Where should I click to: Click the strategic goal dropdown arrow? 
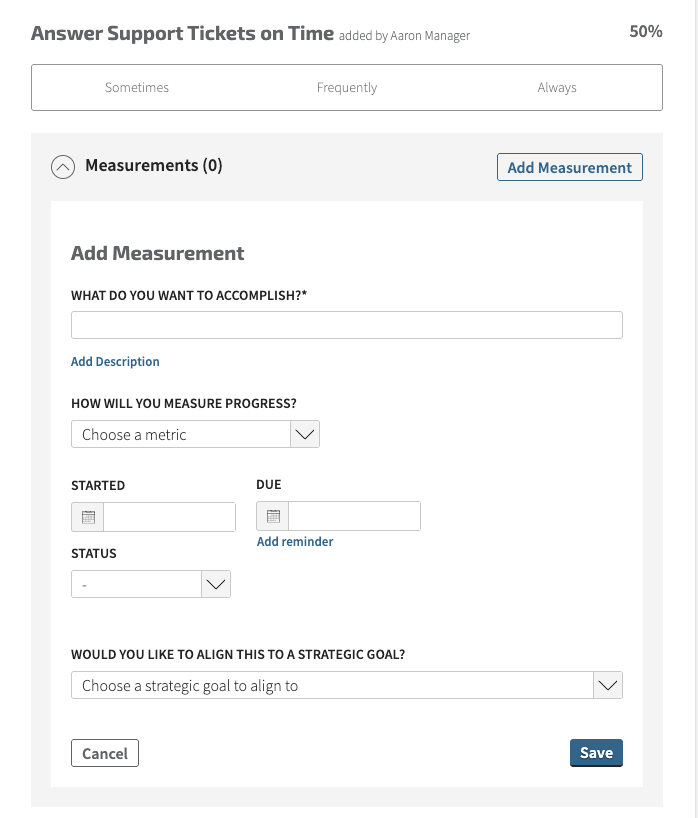point(608,685)
